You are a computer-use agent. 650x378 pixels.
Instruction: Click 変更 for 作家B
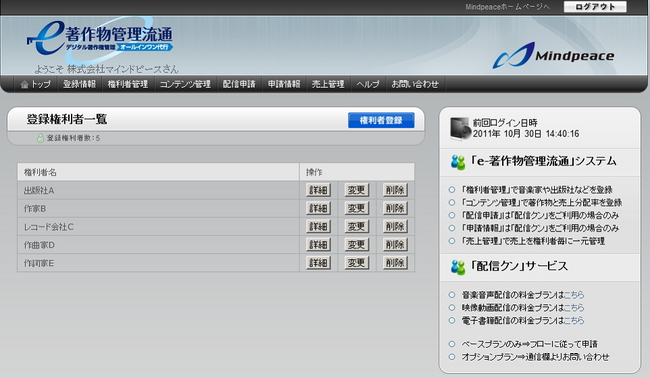(357, 208)
